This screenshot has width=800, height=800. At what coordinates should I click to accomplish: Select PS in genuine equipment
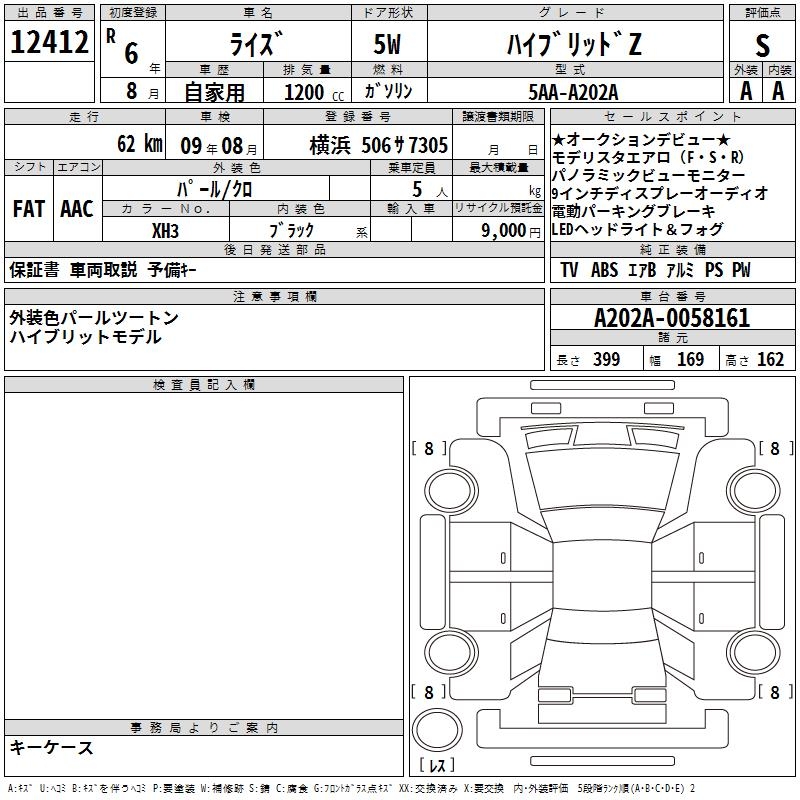[x=714, y=269]
